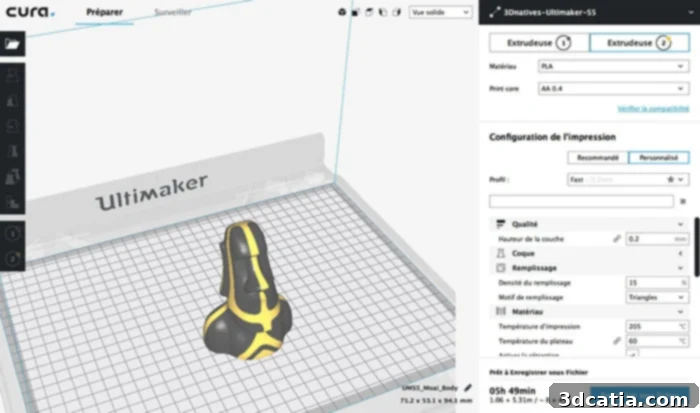Switch camera to left side view cube

pos(383,12)
